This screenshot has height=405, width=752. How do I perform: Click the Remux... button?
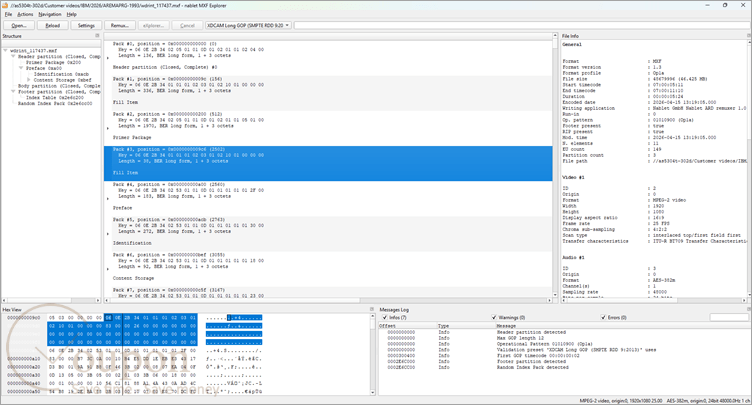coord(120,25)
